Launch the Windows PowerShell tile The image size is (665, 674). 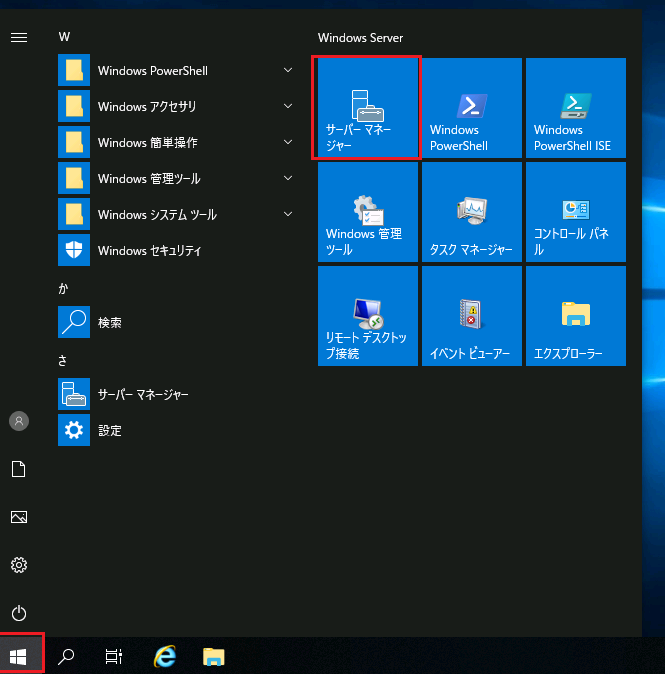click(471, 108)
